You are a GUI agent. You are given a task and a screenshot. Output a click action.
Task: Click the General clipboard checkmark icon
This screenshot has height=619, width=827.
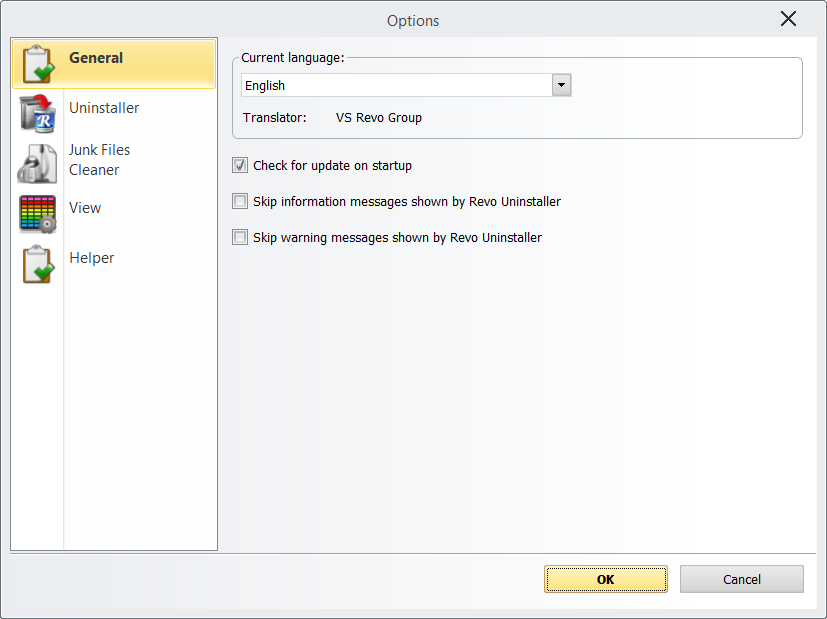(x=37, y=64)
